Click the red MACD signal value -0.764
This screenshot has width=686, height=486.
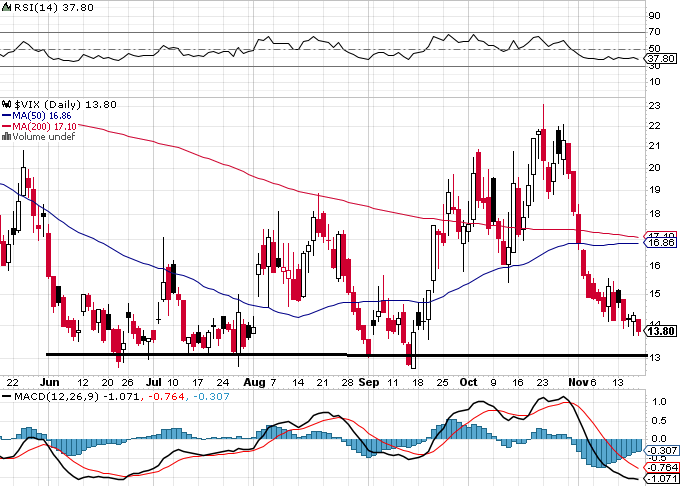tap(167, 397)
